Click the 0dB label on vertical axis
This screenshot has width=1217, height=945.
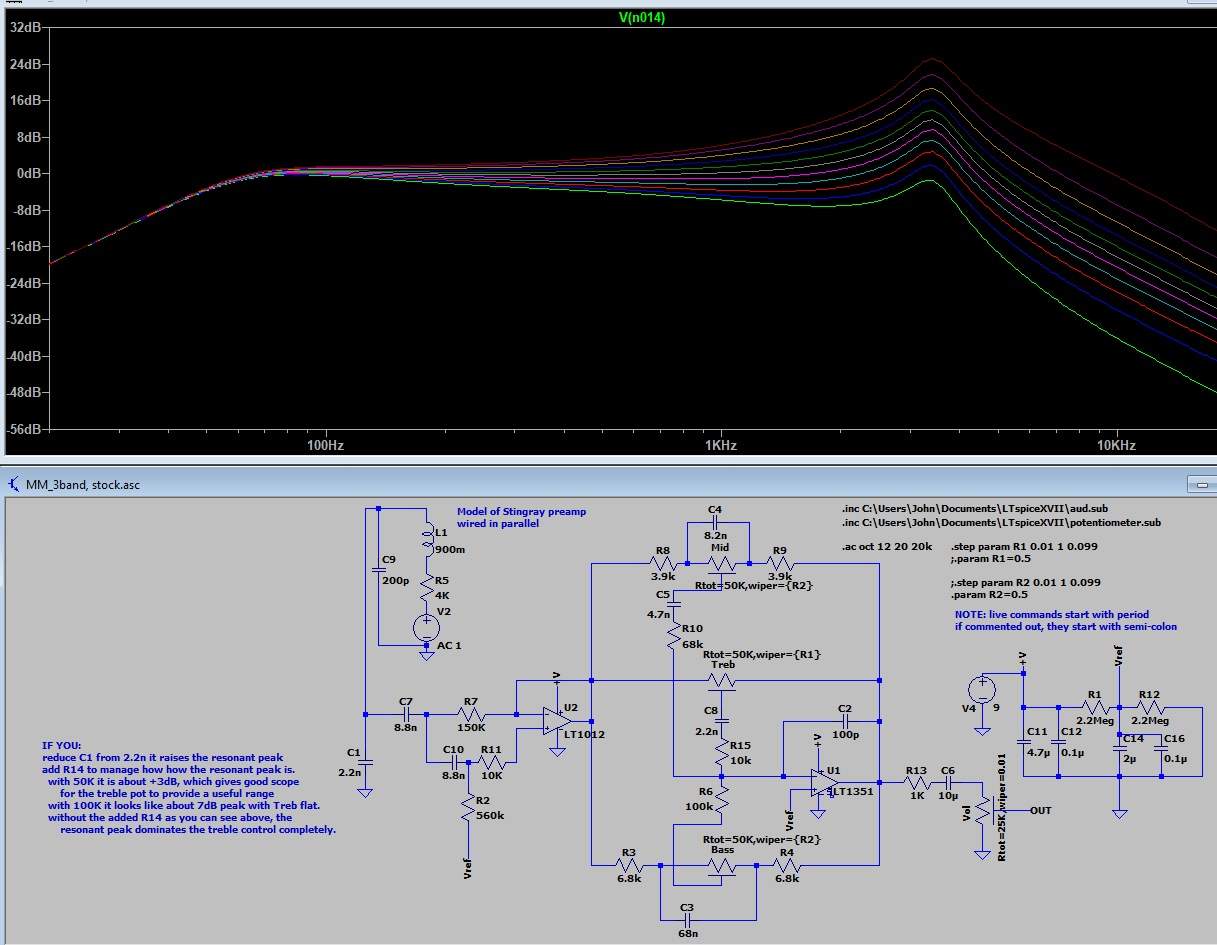[x=27, y=173]
